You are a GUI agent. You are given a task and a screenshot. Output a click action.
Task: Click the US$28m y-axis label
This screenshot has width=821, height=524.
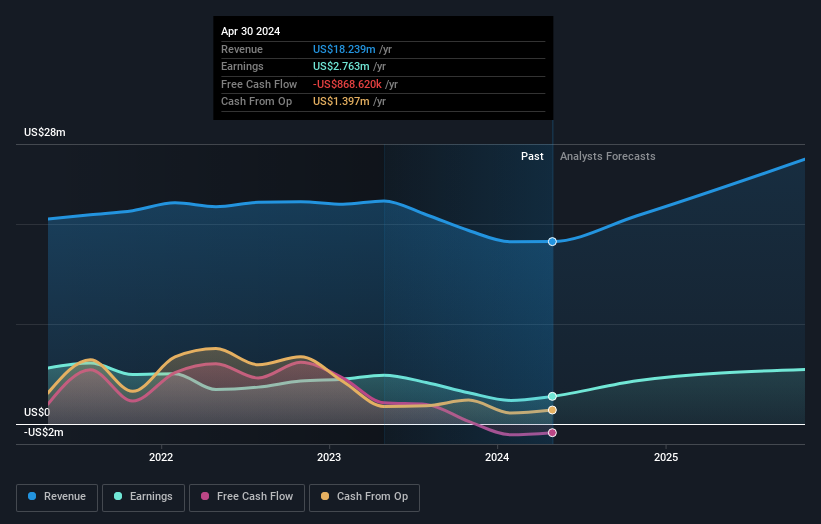(x=45, y=132)
